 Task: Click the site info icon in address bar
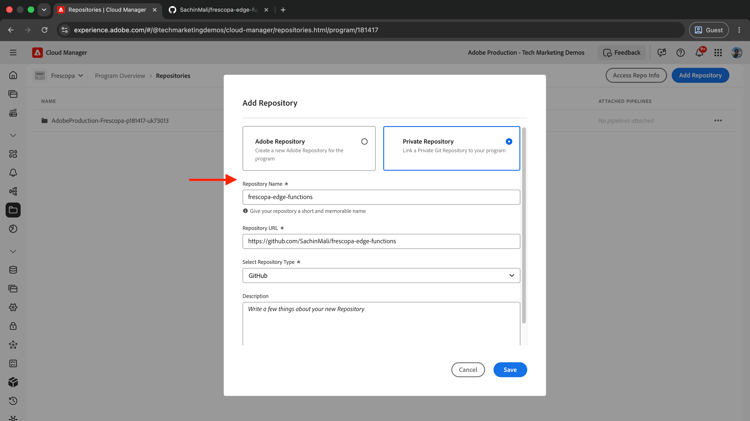tap(65, 30)
